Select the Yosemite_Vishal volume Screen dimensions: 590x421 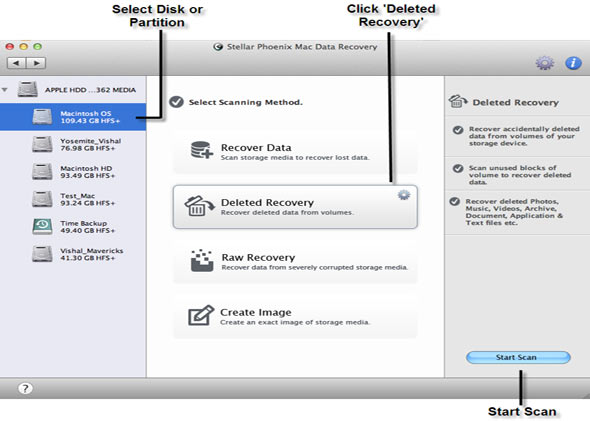coord(73,144)
